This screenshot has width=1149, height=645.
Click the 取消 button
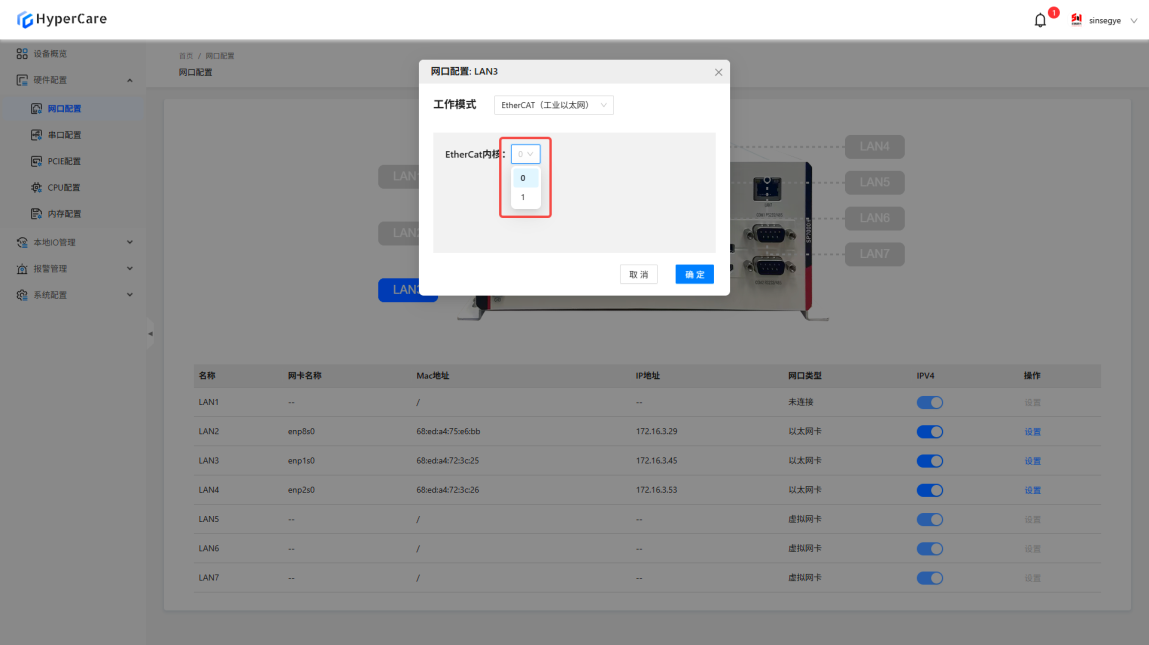point(638,274)
